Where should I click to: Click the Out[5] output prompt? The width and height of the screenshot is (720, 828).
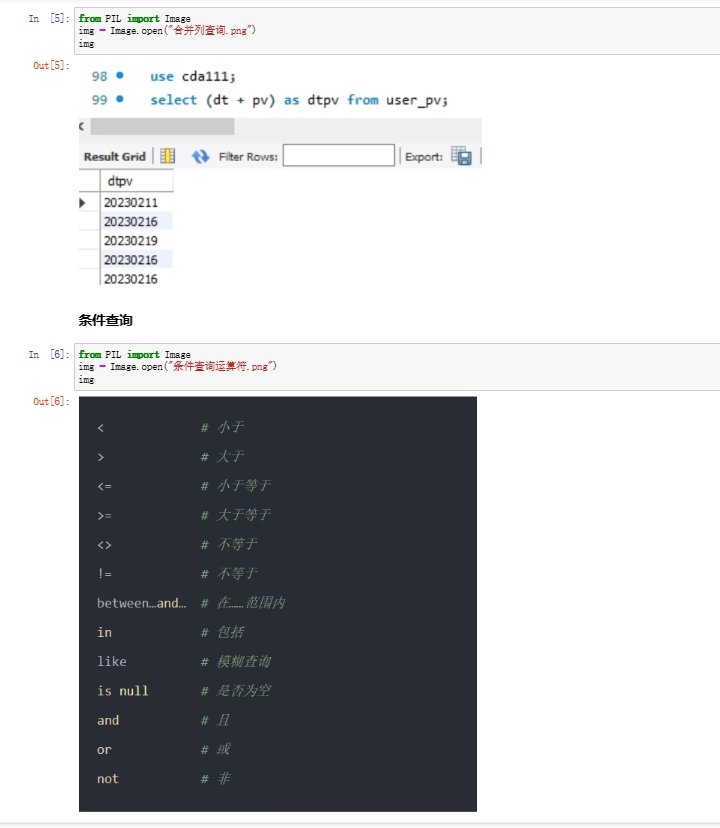tap(51, 65)
